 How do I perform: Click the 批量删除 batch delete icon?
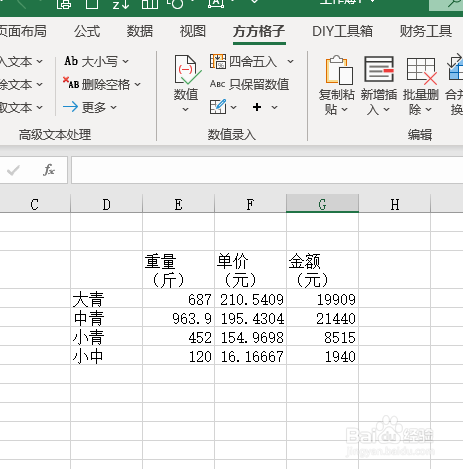[422, 71]
